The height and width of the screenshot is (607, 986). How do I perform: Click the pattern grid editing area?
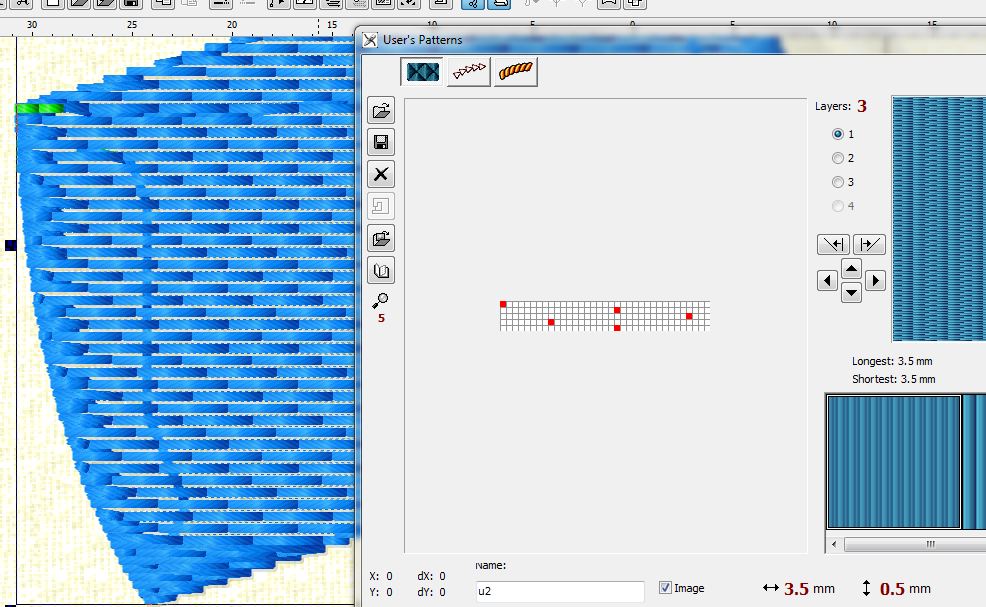[605, 316]
